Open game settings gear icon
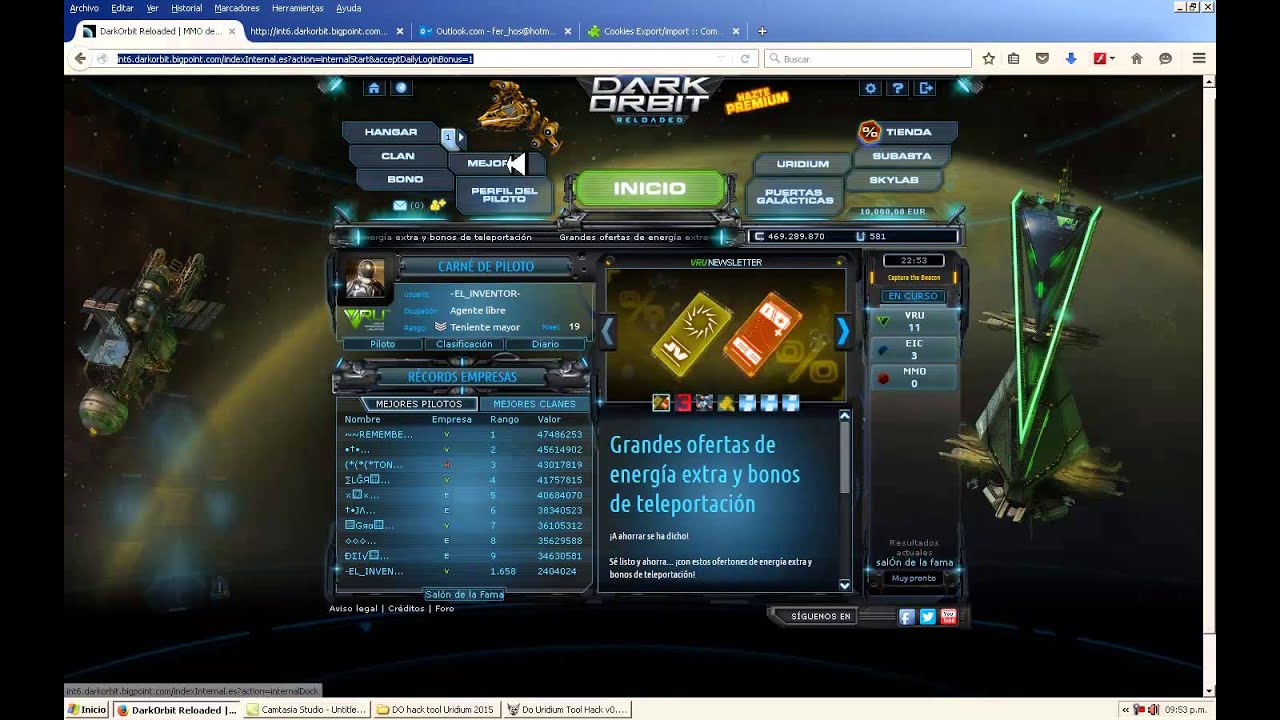This screenshot has width=1280, height=720. click(x=870, y=88)
